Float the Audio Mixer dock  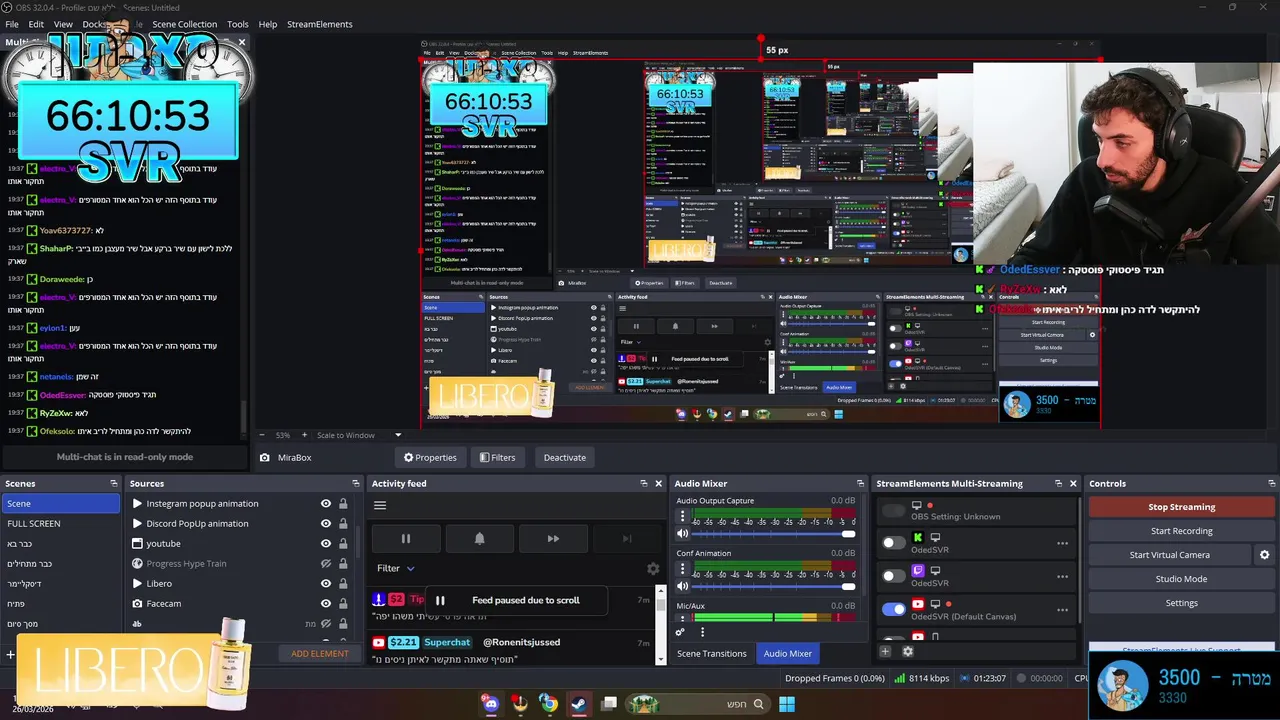pyautogui.click(x=860, y=483)
